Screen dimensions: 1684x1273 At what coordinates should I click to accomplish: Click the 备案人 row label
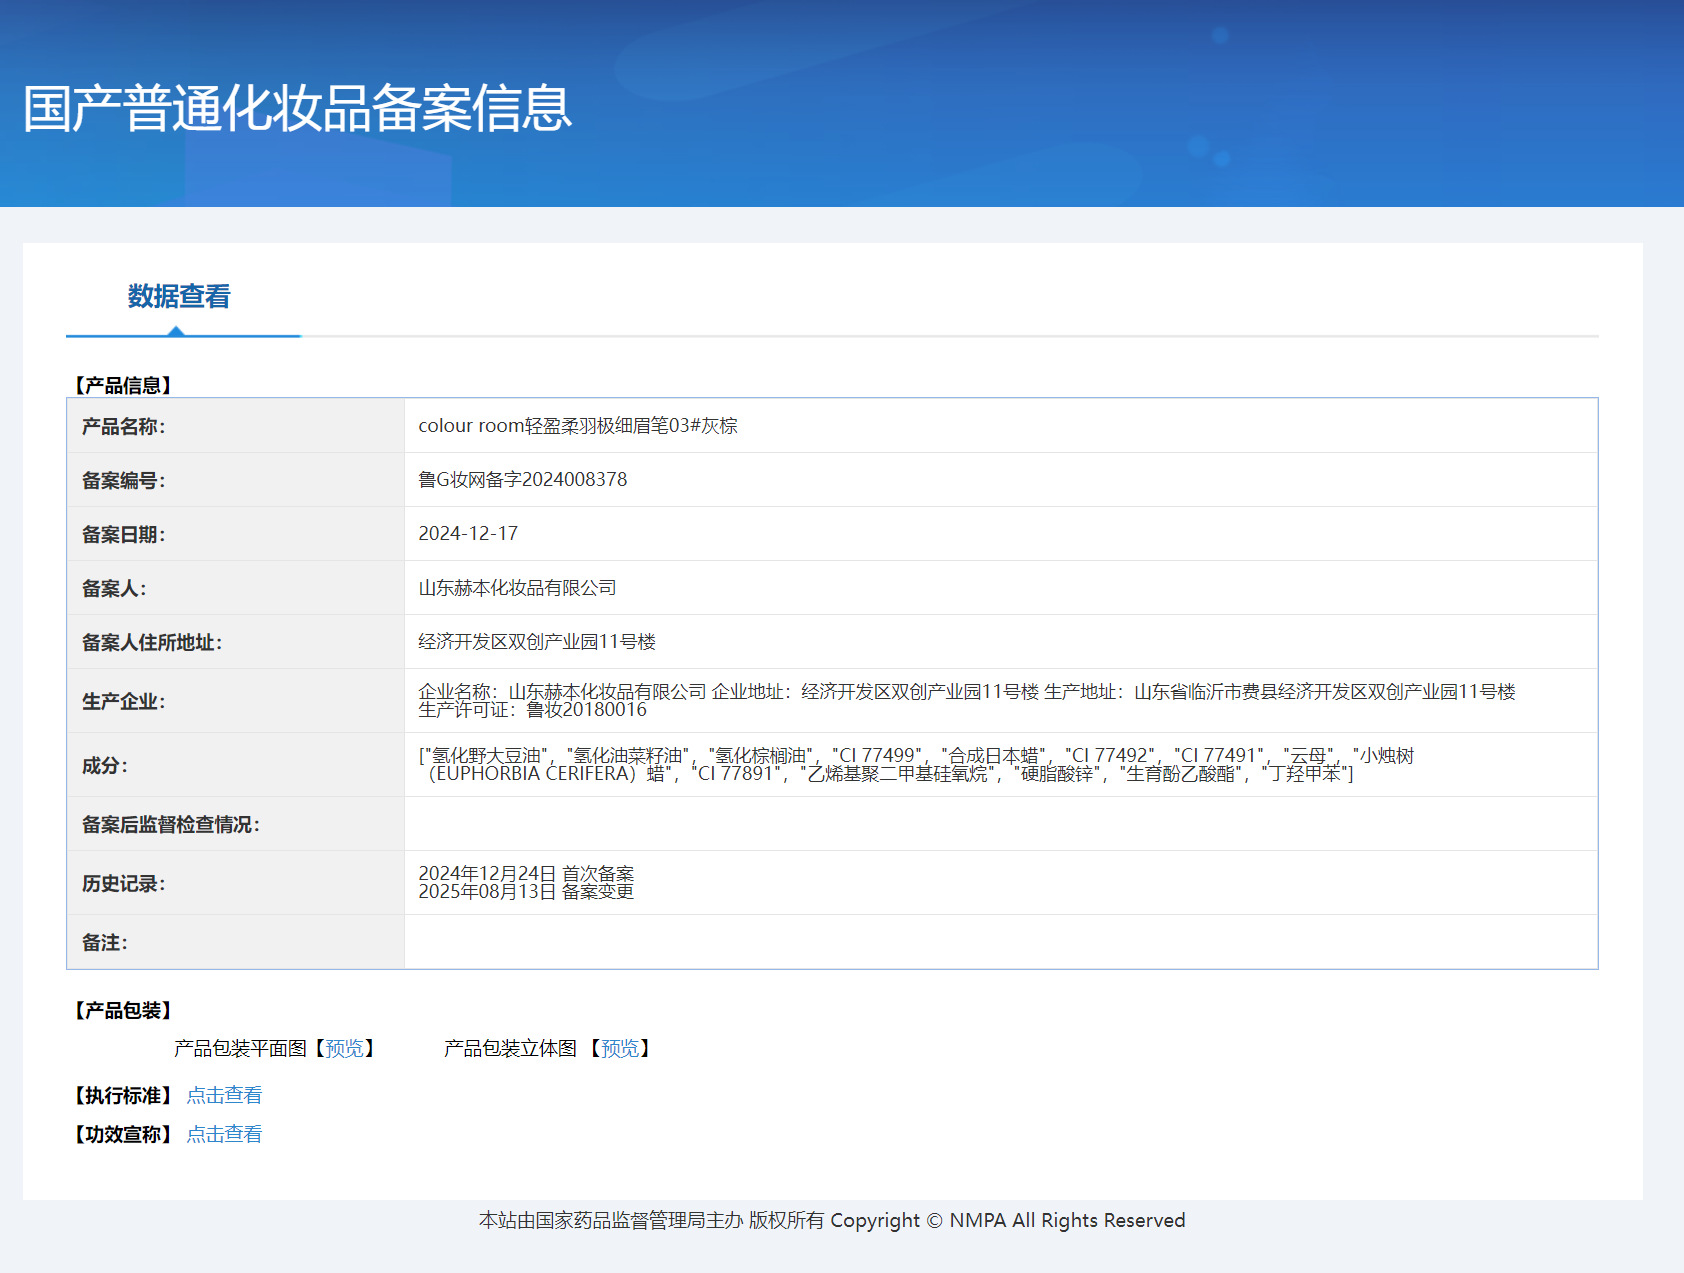click(x=114, y=589)
